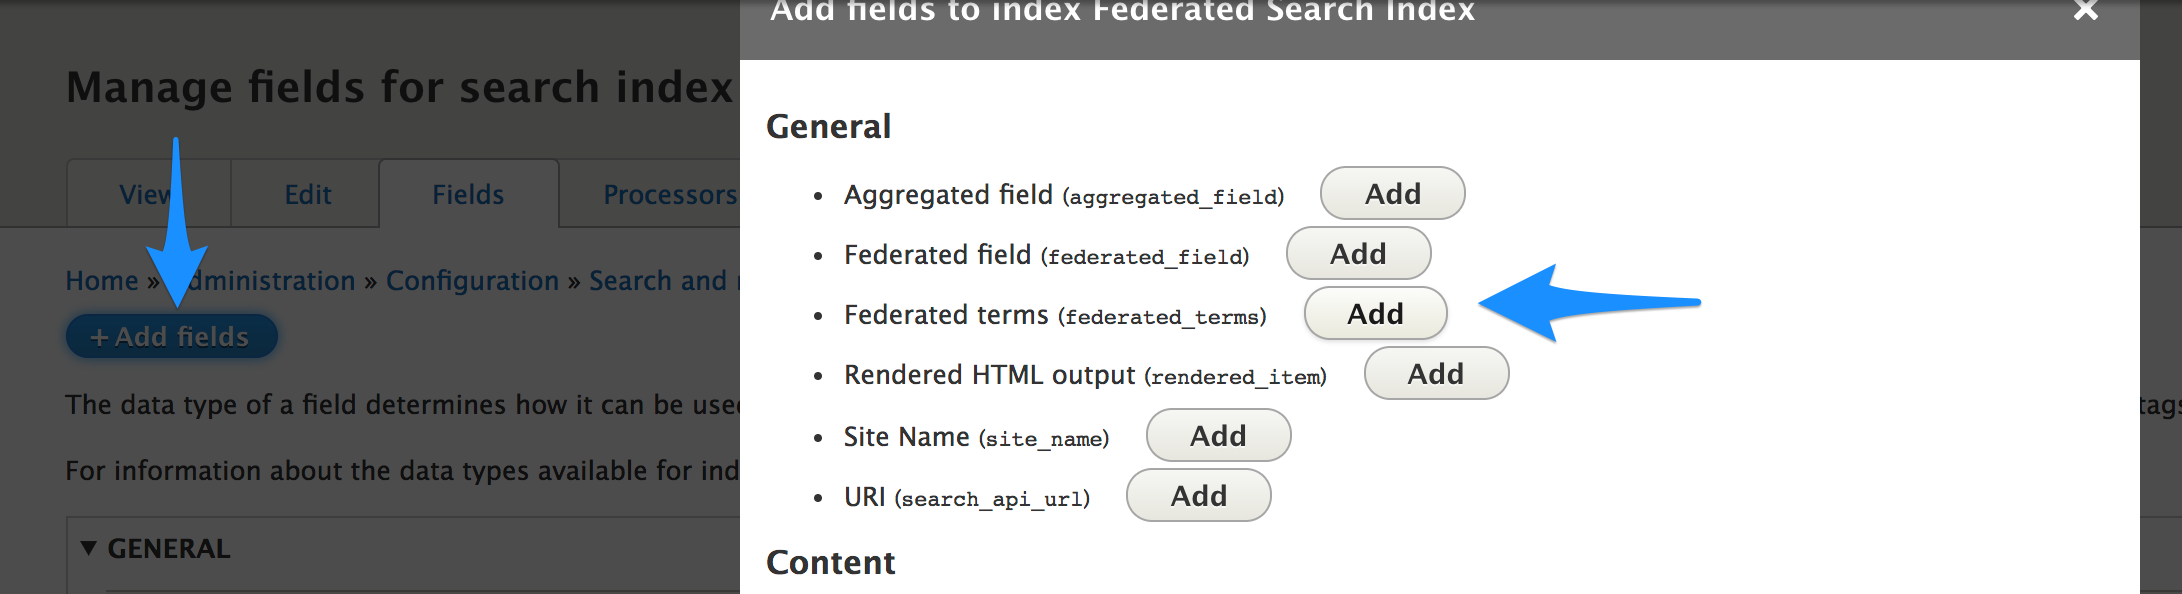
Task: Close the Add fields dialog
Action: click(x=2085, y=11)
